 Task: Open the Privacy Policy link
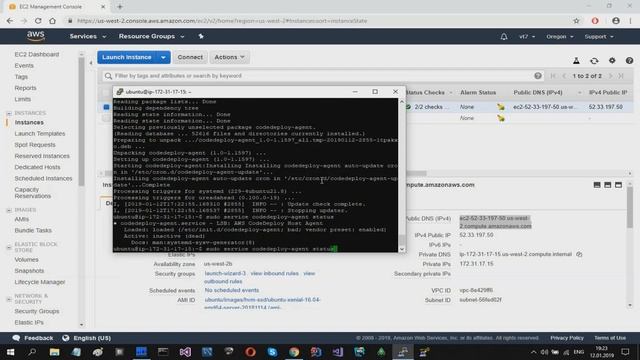coord(567,338)
